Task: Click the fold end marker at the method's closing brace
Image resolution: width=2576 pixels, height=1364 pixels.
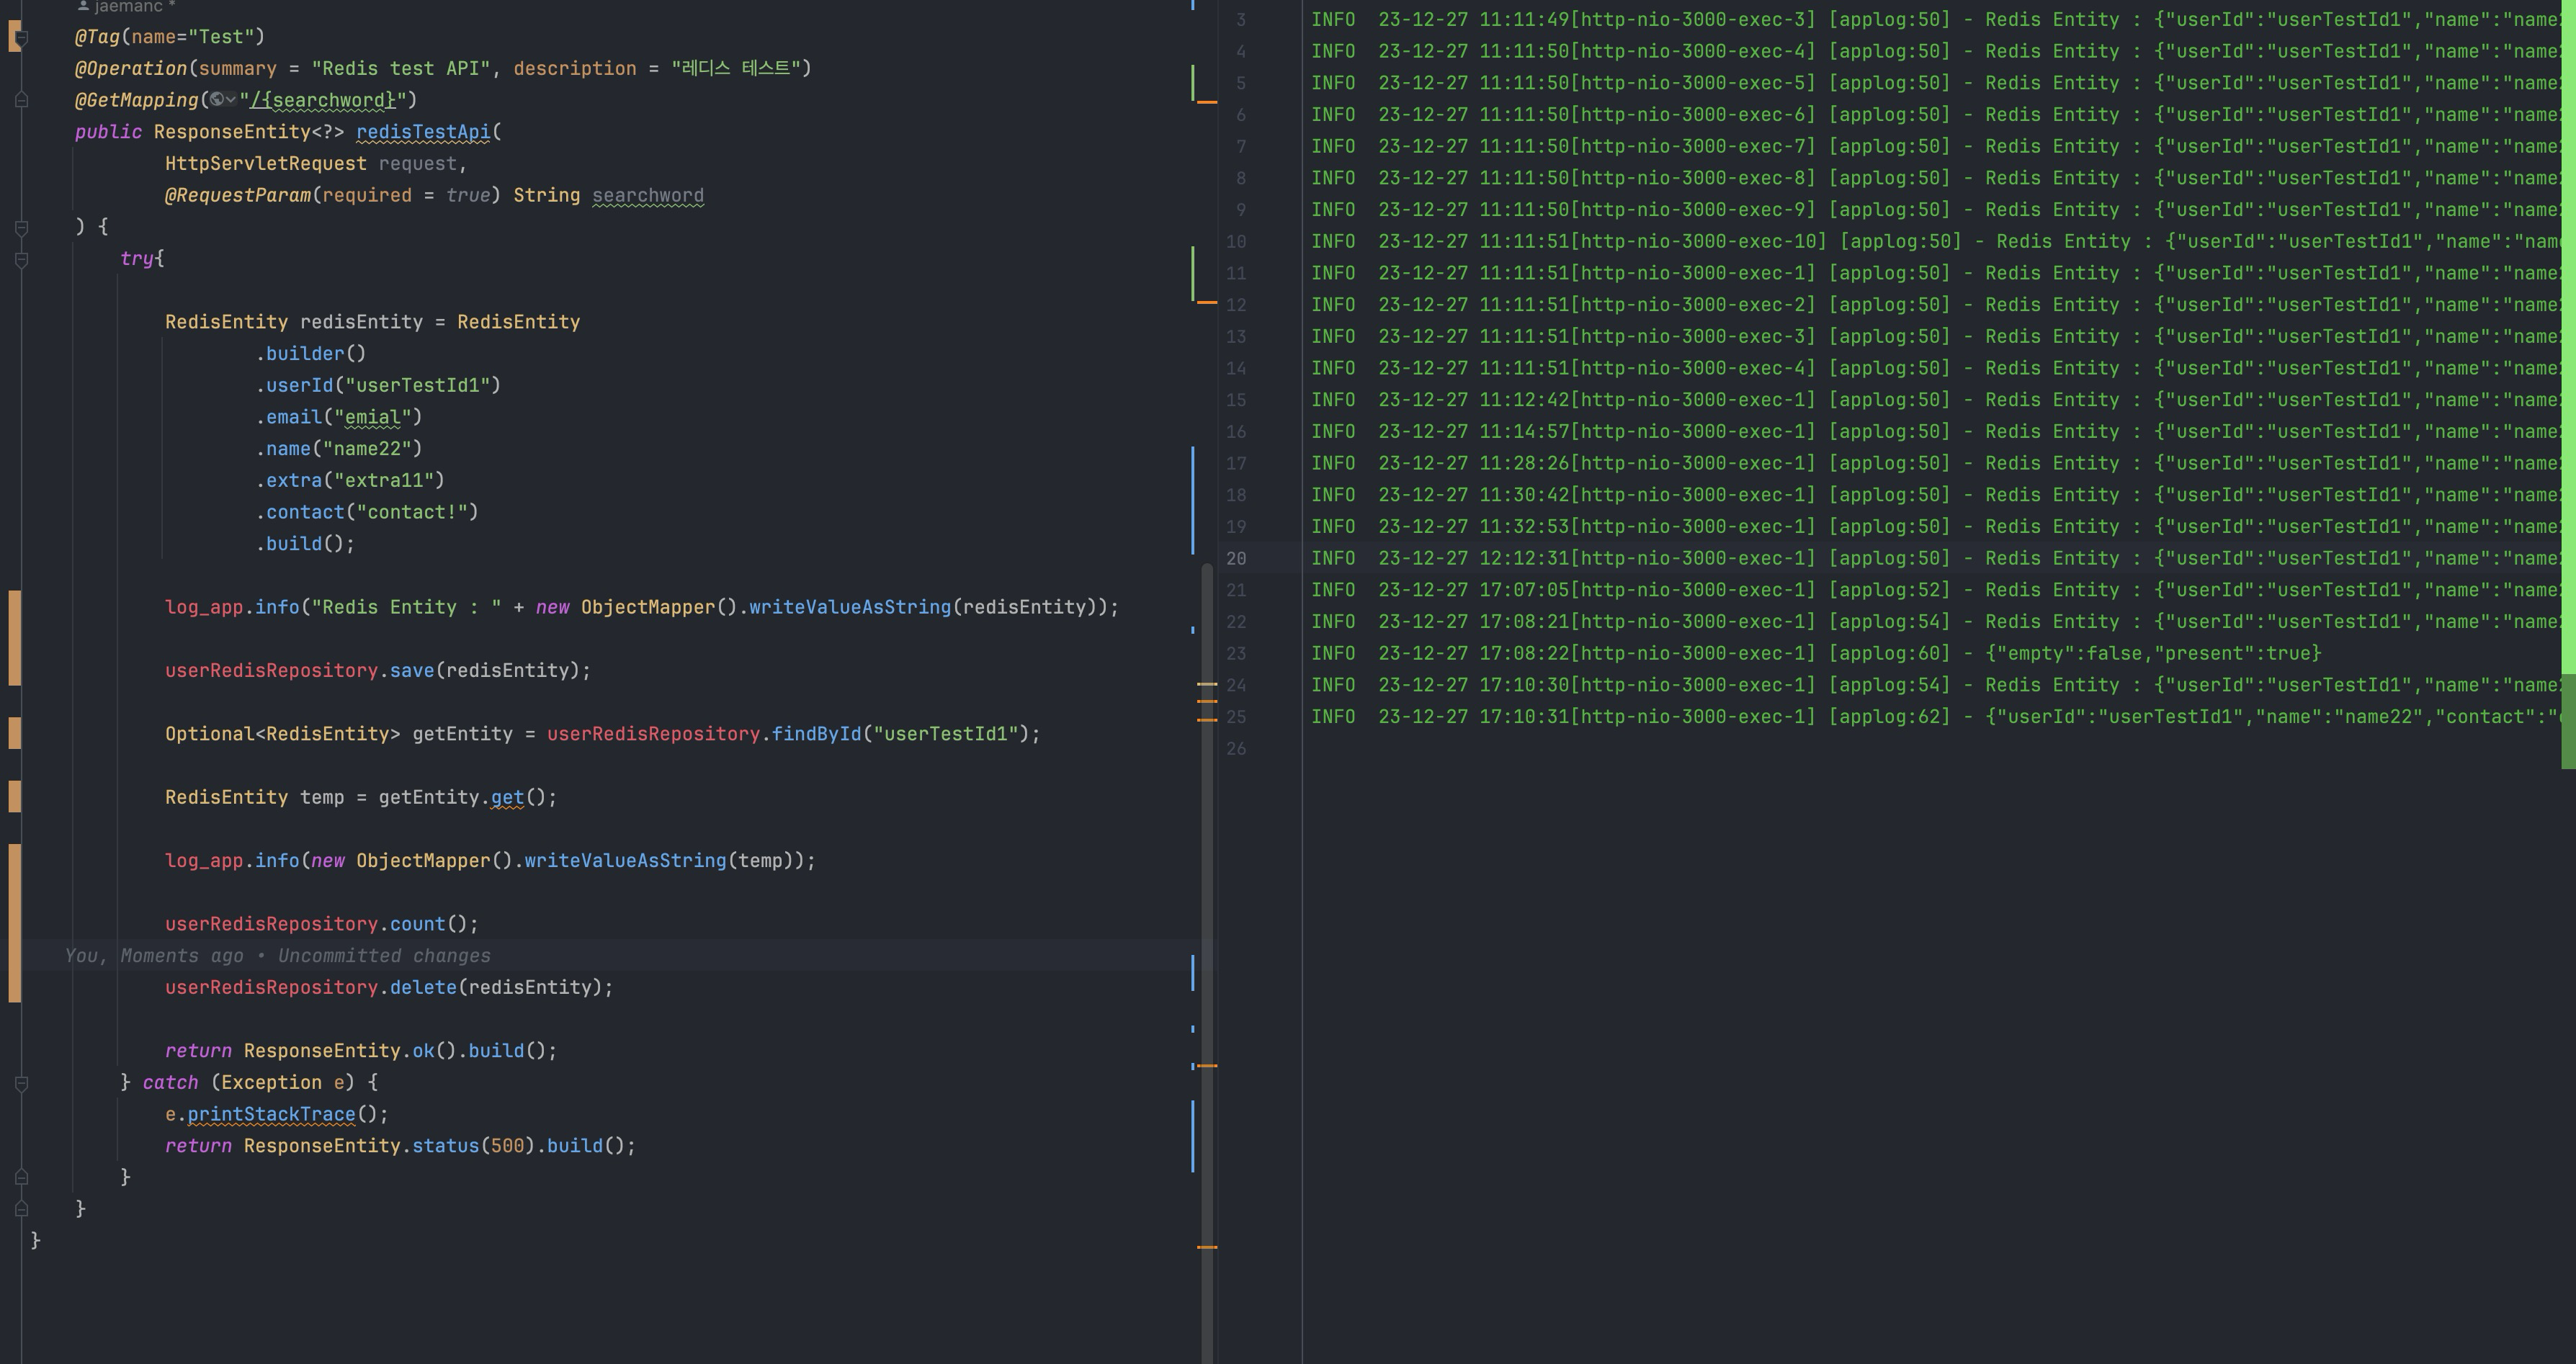Action: [x=21, y=1209]
